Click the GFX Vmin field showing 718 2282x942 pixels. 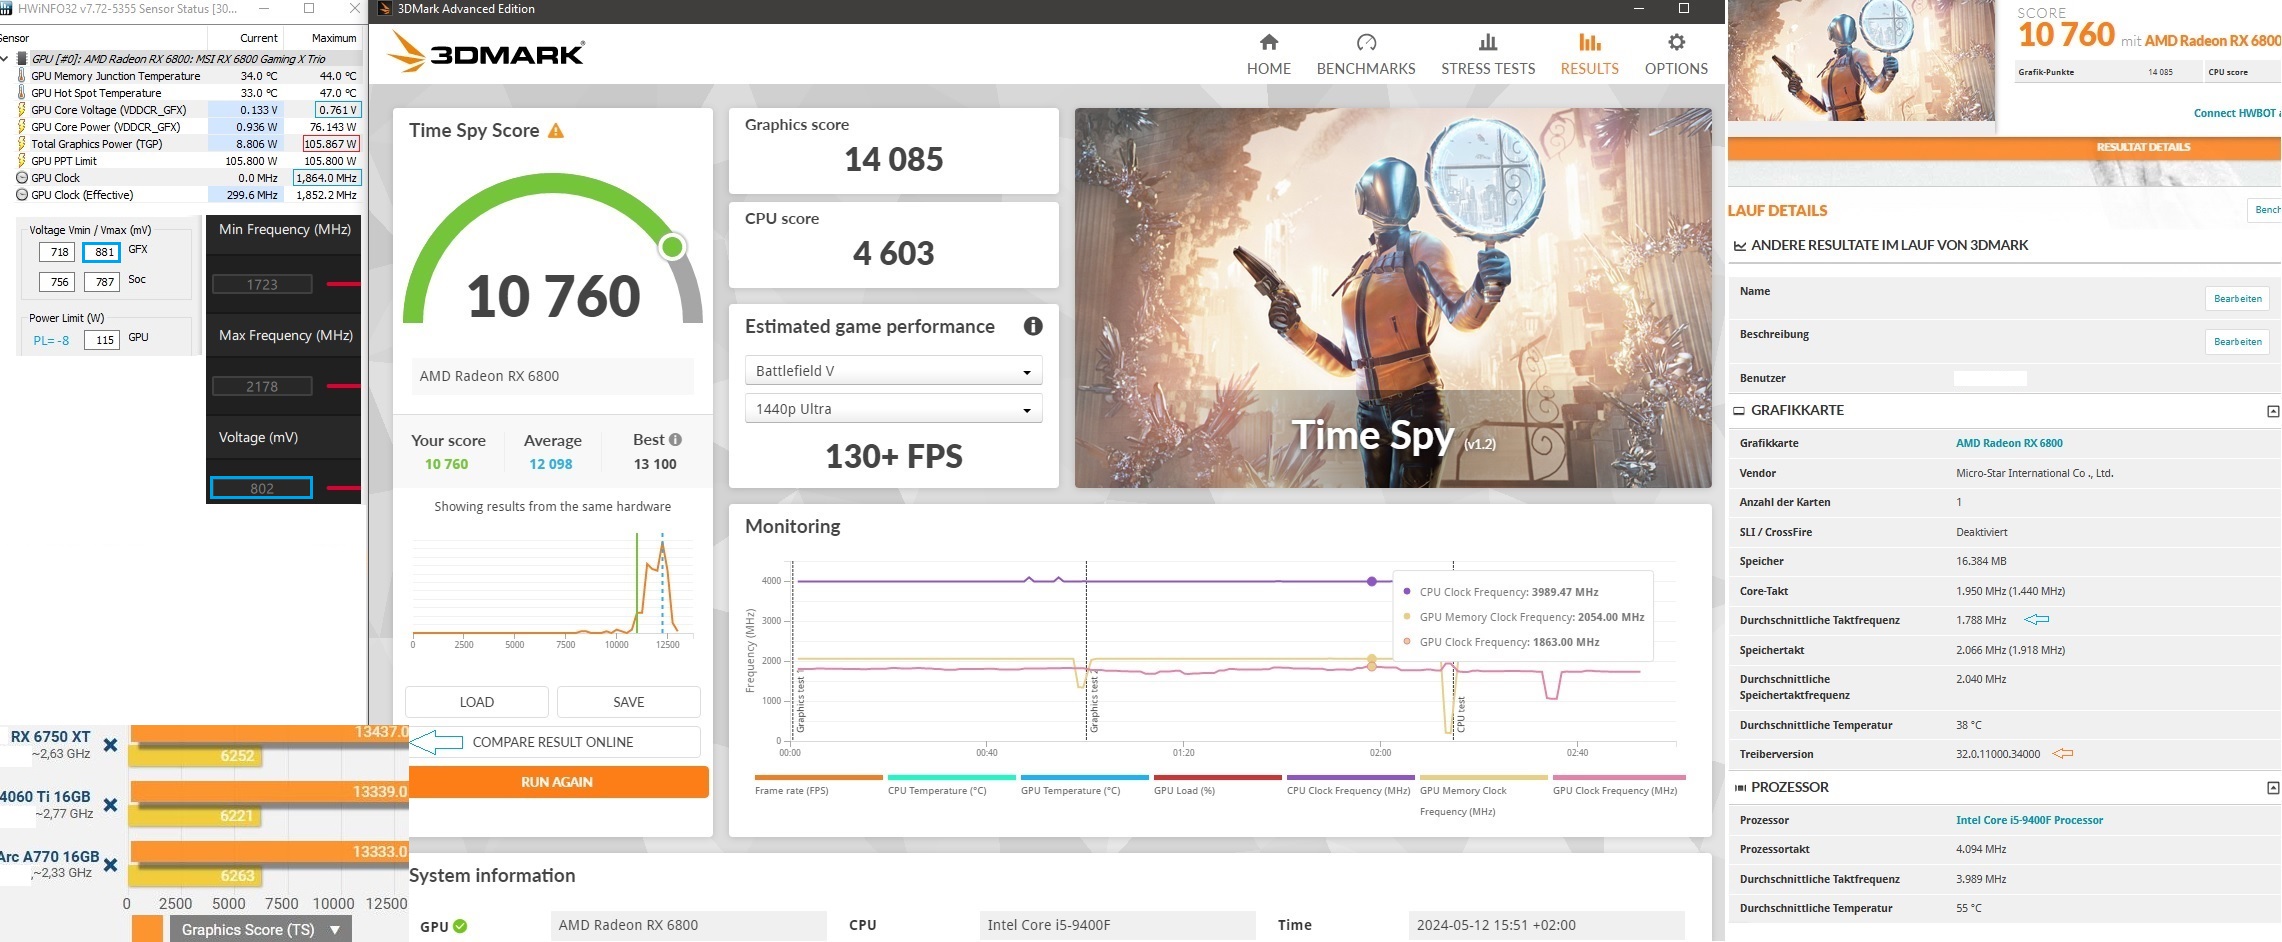tap(59, 252)
